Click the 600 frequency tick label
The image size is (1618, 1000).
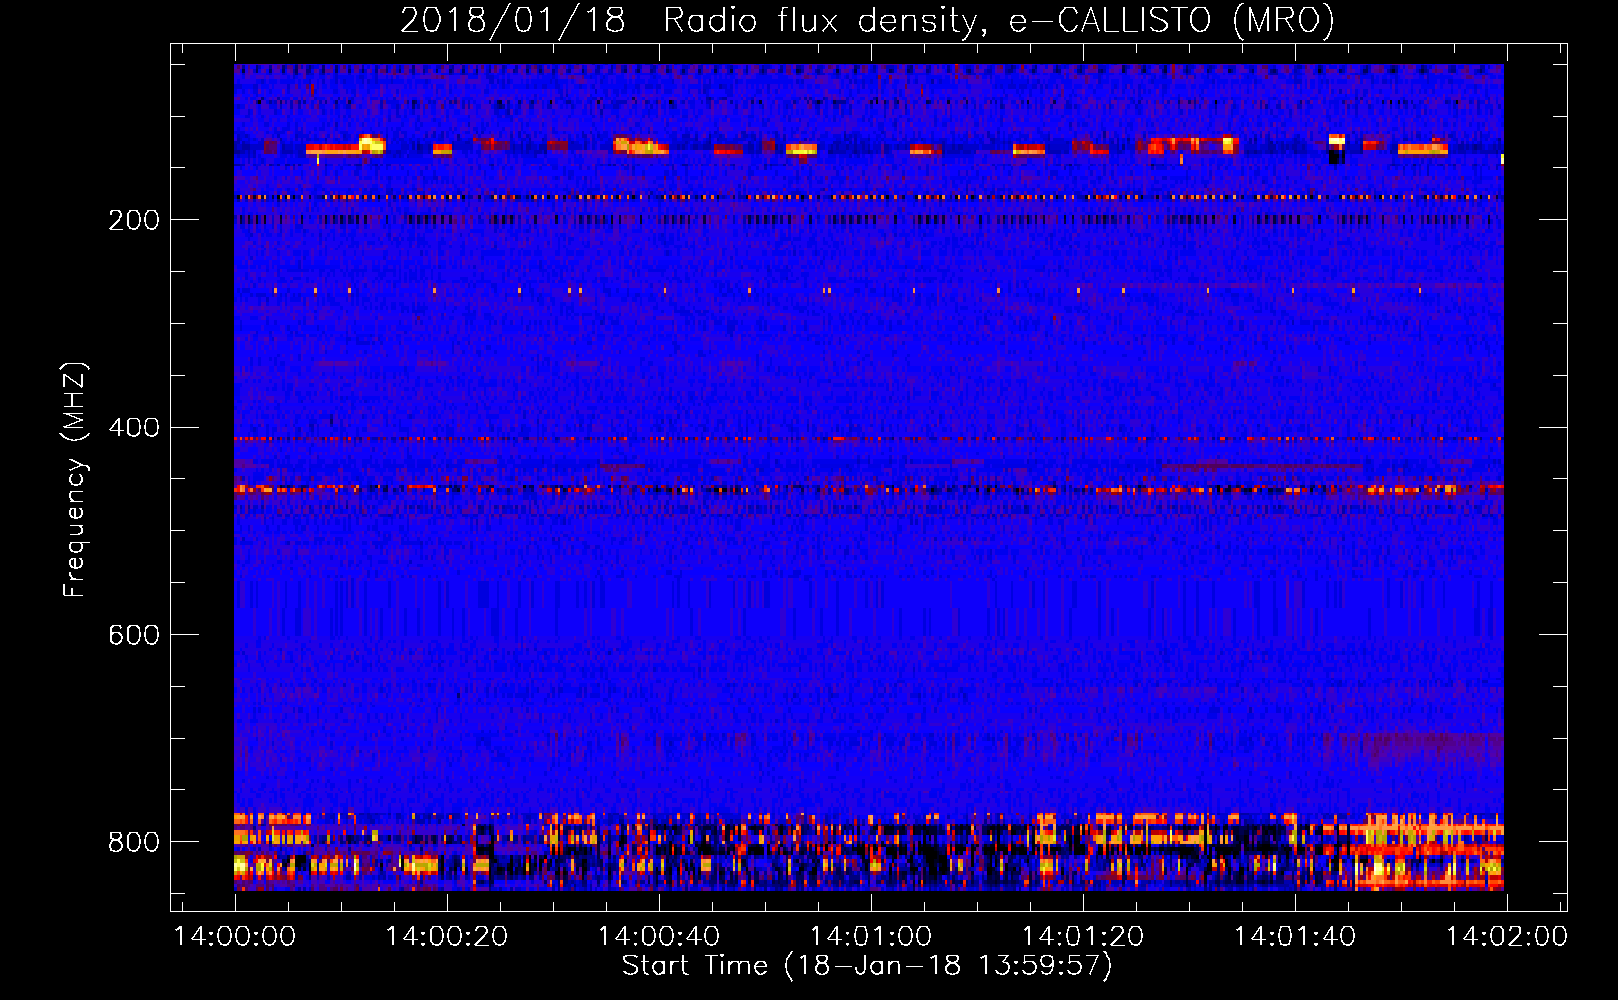tap(134, 635)
